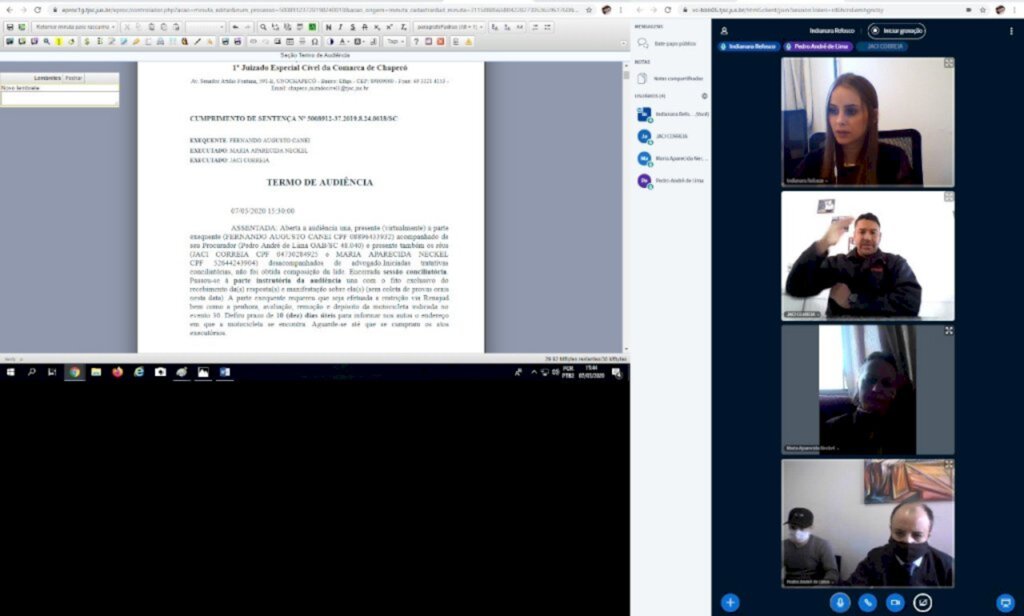
Task: Save the document with the disk icon
Action: (9, 27)
